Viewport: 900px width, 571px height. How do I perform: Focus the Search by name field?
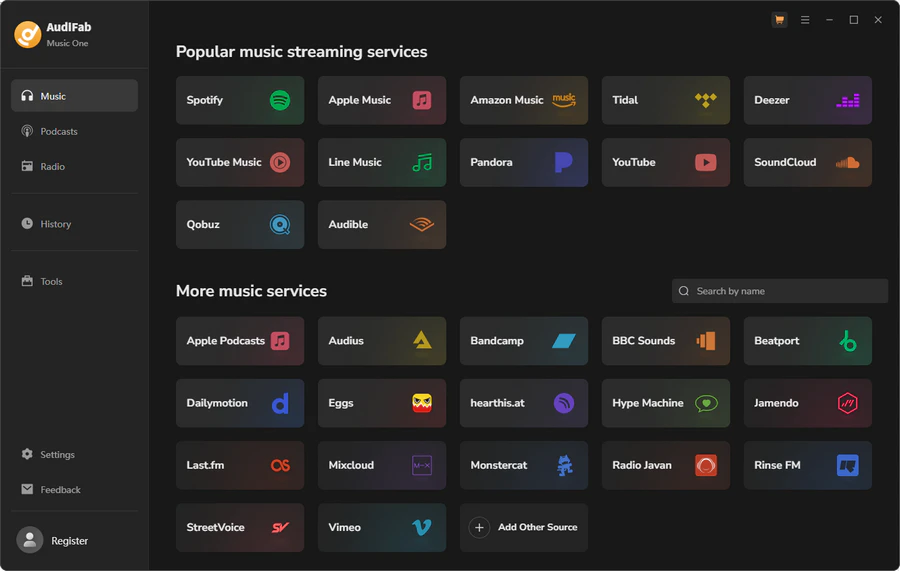[779, 291]
